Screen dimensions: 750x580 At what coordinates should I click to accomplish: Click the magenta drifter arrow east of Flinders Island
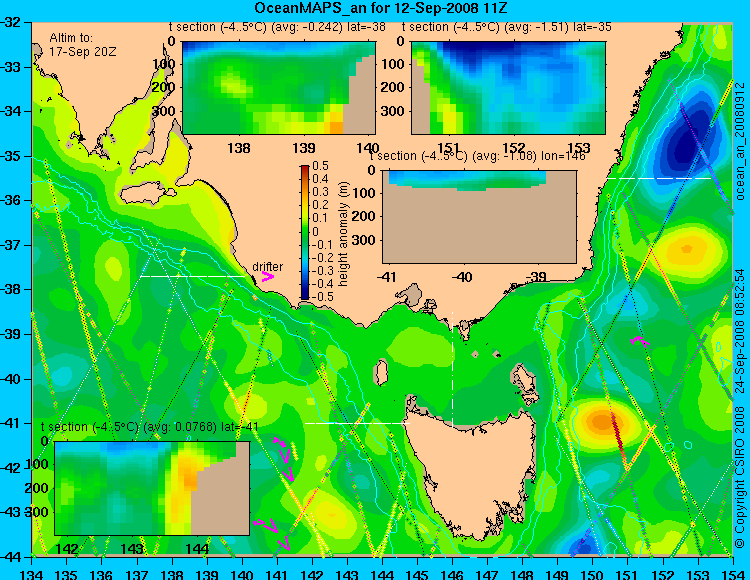[x=639, y=340]
